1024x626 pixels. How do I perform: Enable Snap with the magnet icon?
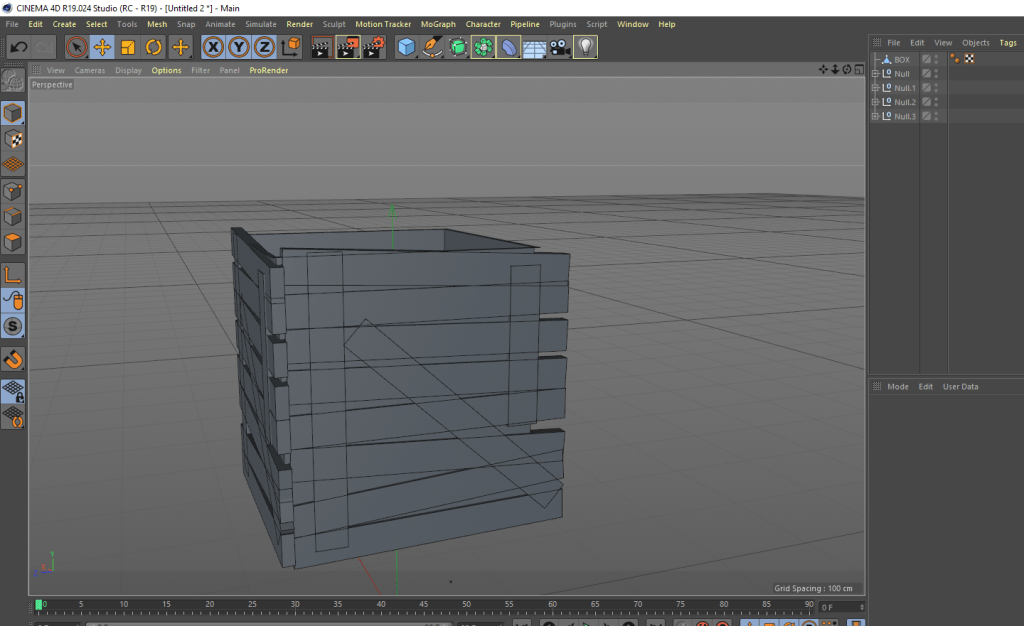coord(13,359)
